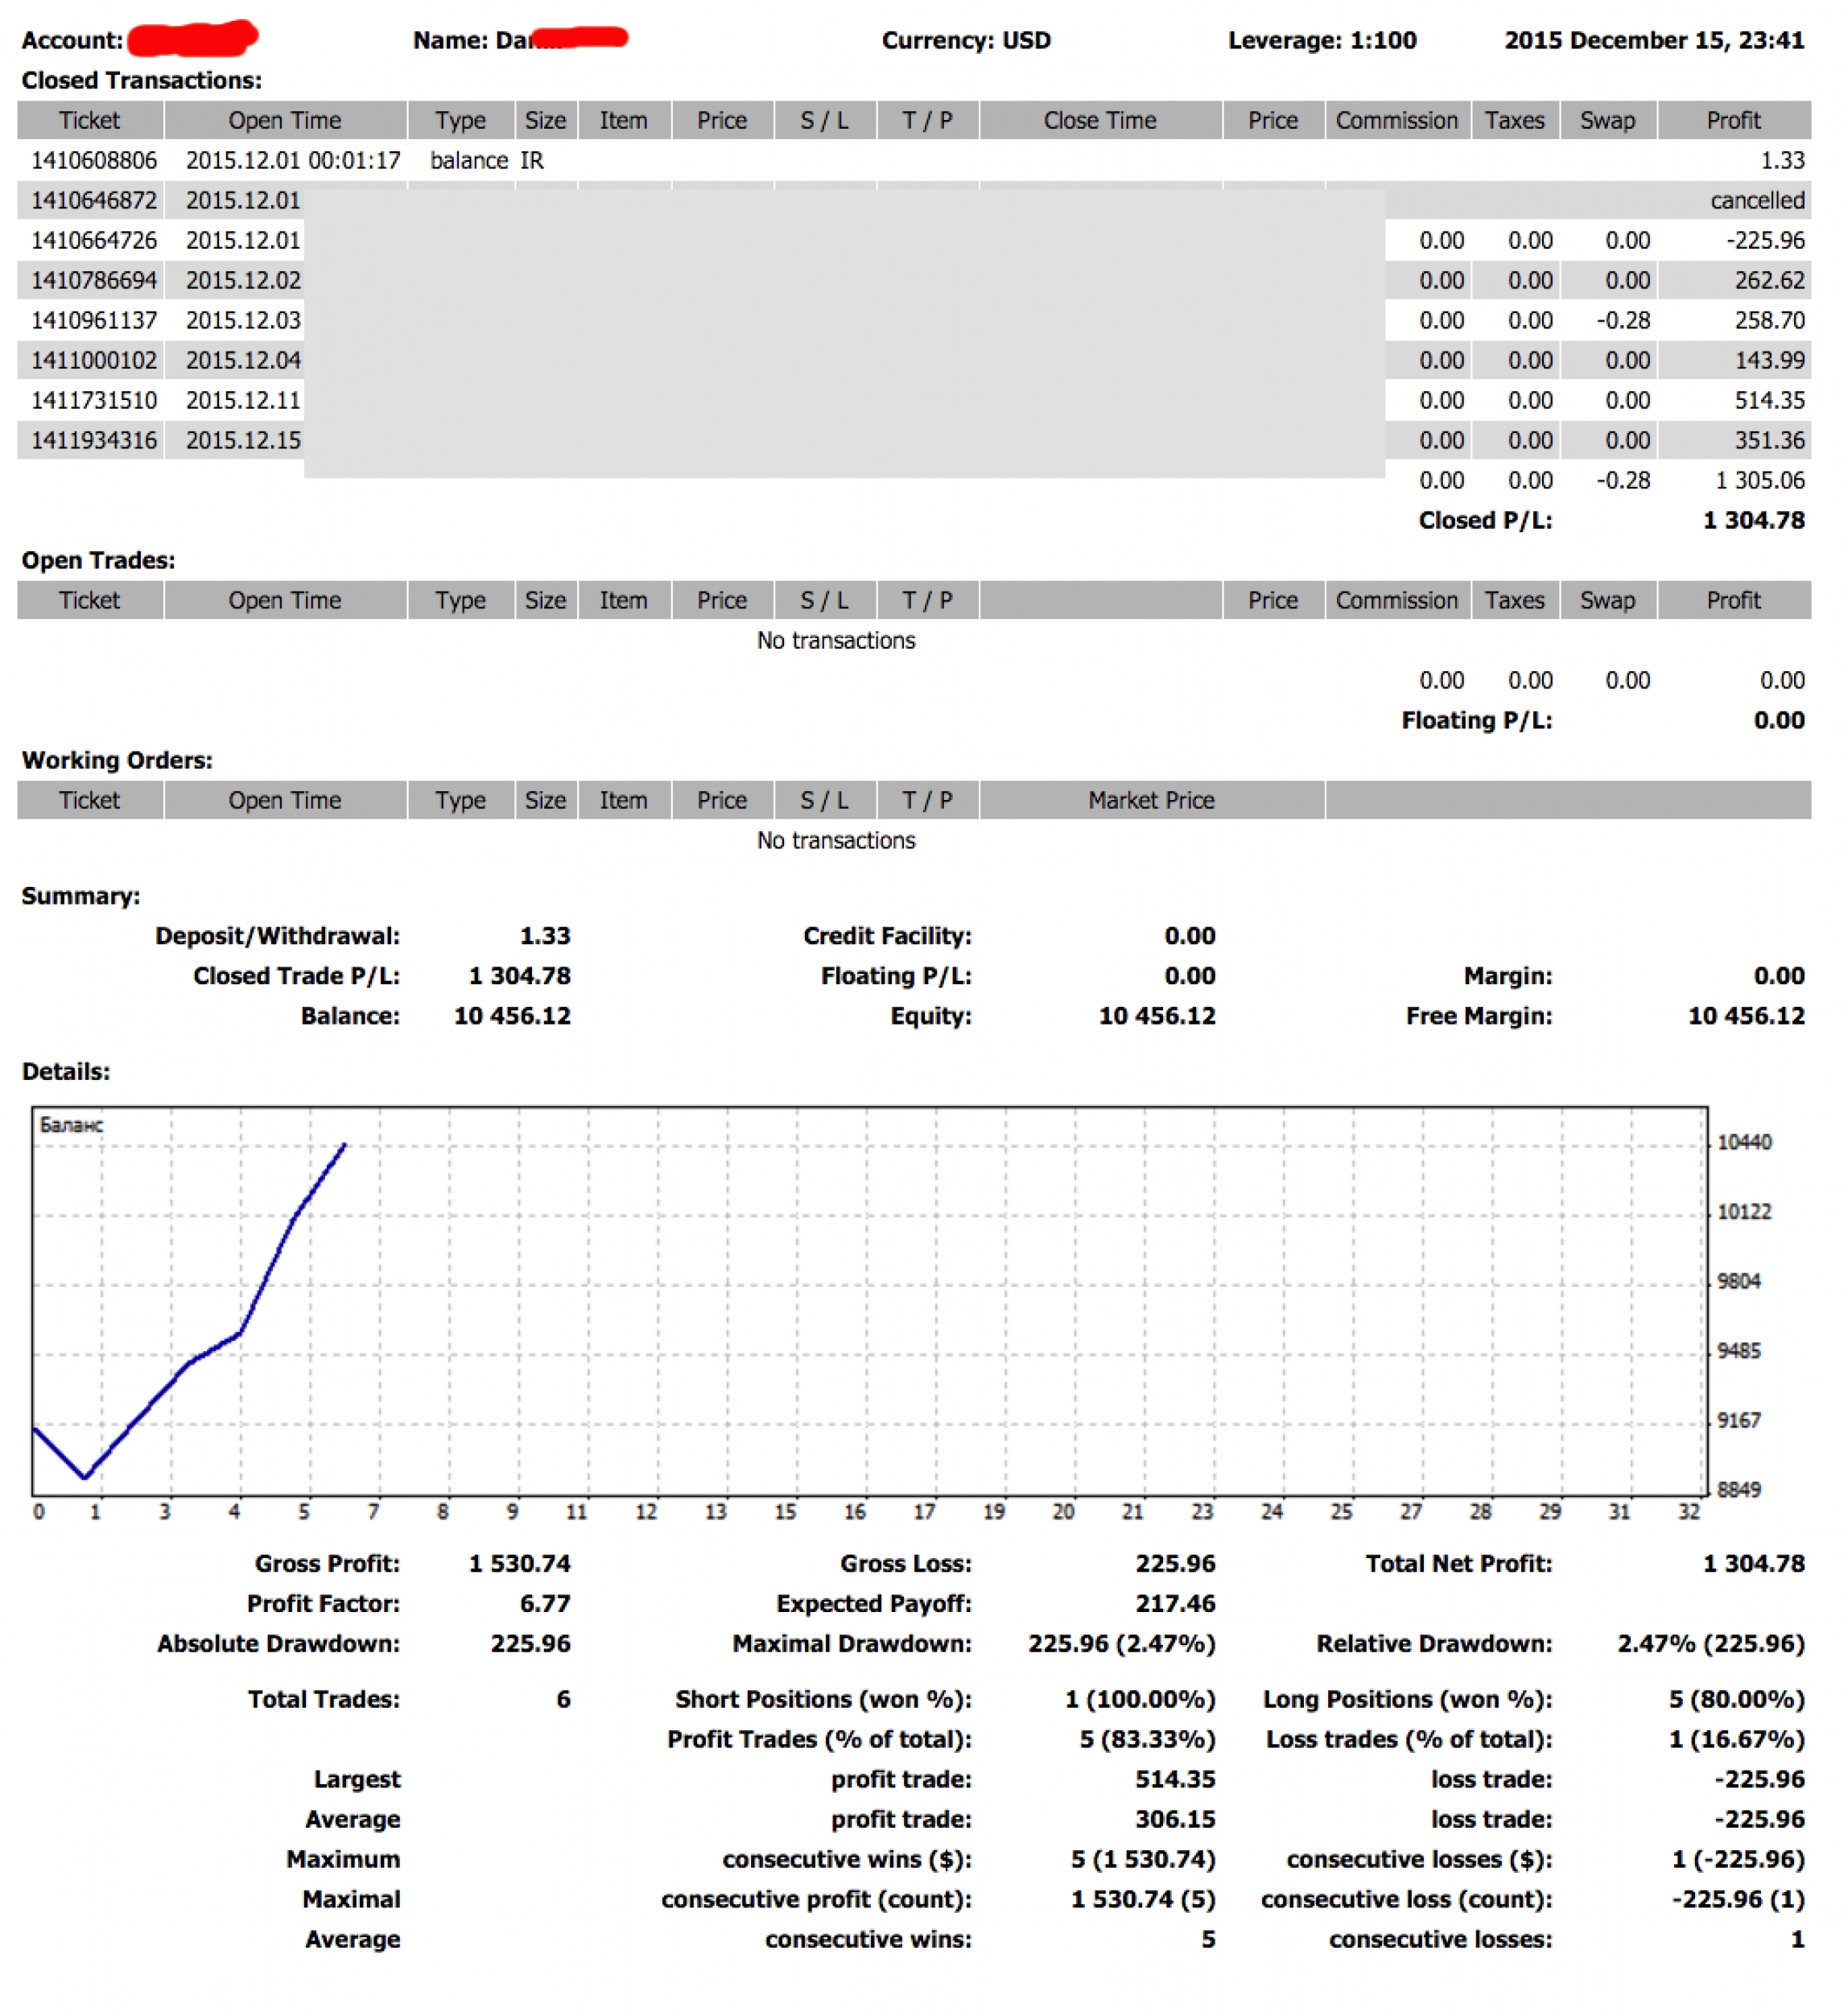Screen dimensions: 1848x2012
Task: Click the Market Price header in Working Orders
Action: pos(1150,800)
